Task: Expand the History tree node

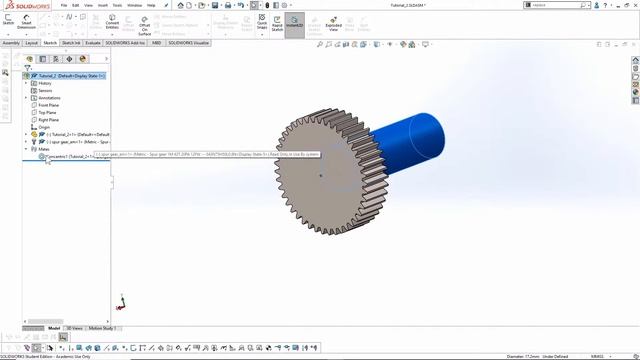Action: pos(26,83)
